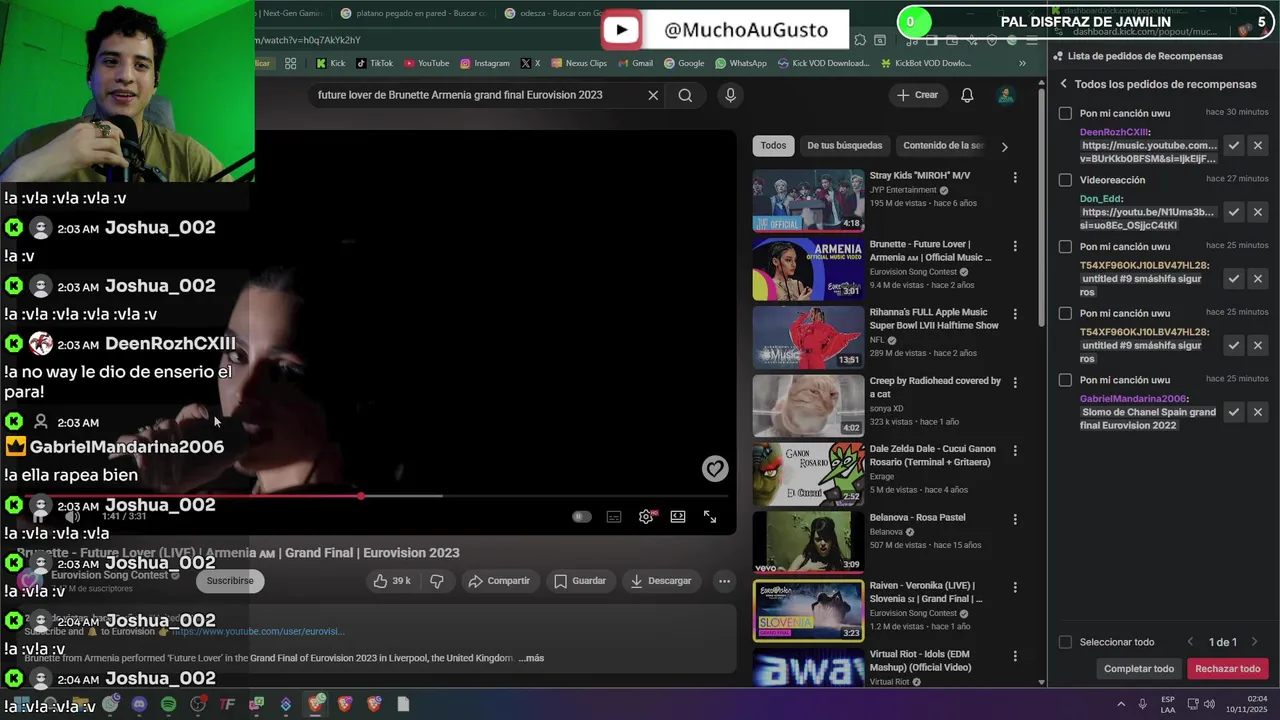Approve DeenRozhCXIII's reward request
Screen dimensions: 1280x720
[x=1234, y=145]
